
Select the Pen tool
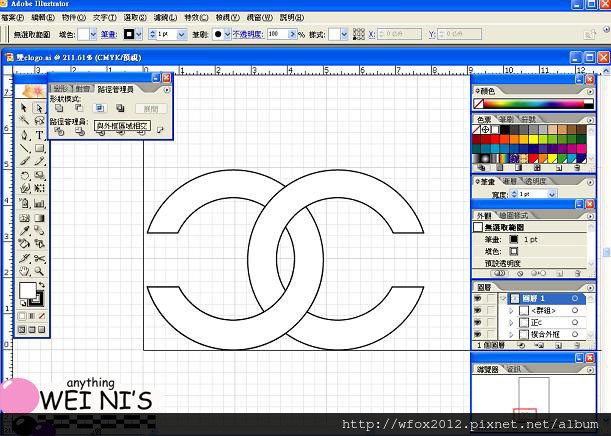pyautogui.click(x=24, y=135)
